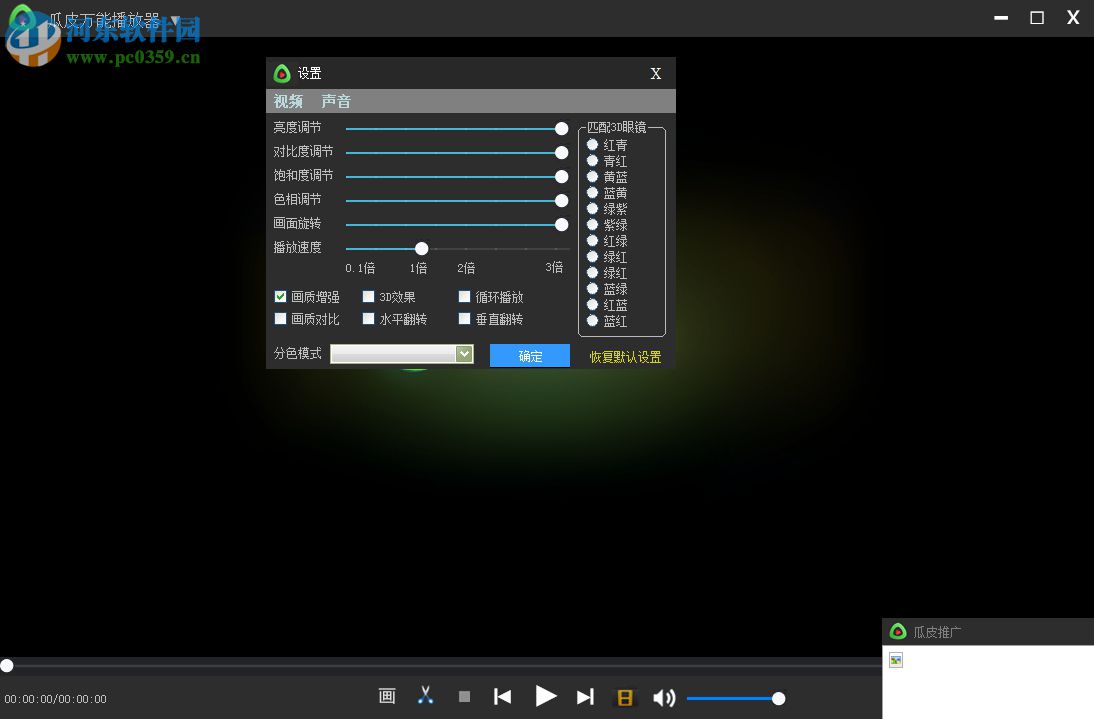Click the 饱和度调节 saturation slider handle

click(x=562, y=176)
